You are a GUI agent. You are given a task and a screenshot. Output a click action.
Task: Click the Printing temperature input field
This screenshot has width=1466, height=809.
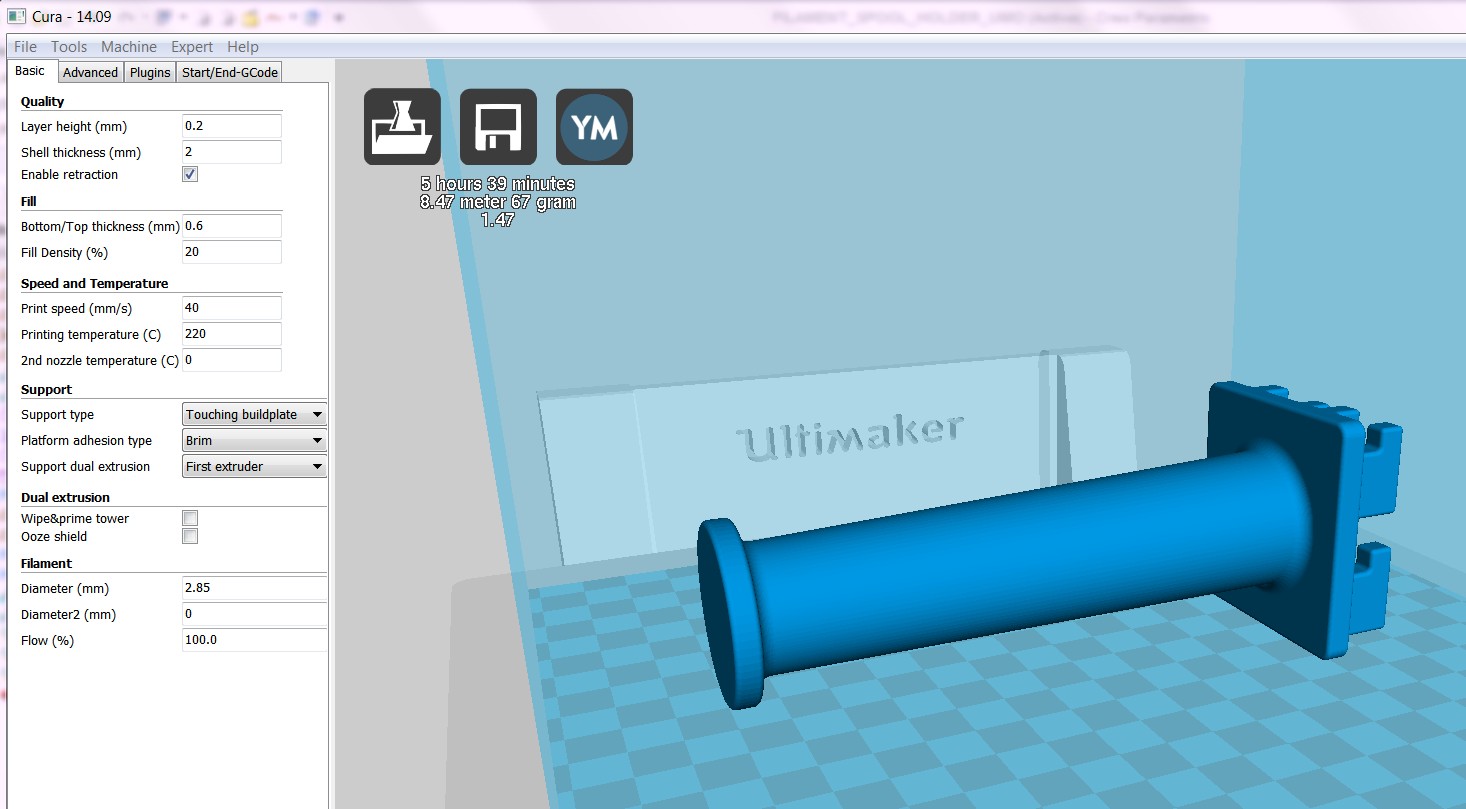tap(232, 334)
